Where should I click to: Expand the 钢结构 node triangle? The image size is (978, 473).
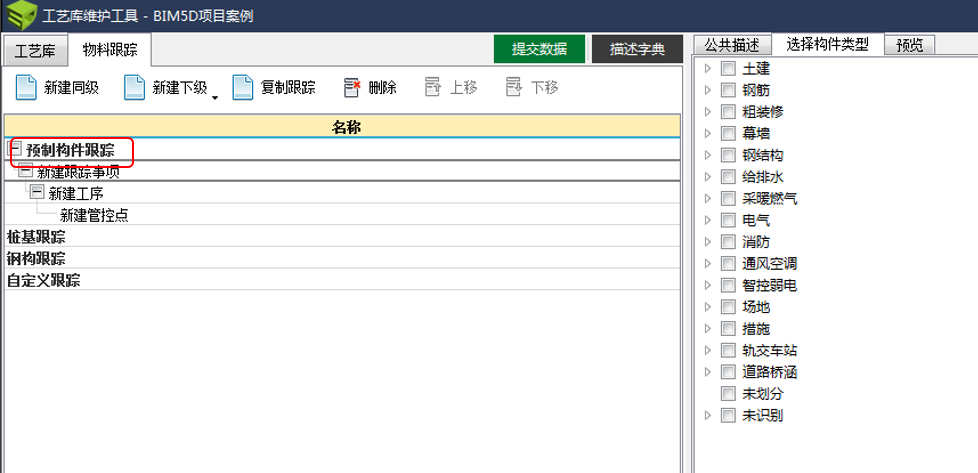(707, 155)
